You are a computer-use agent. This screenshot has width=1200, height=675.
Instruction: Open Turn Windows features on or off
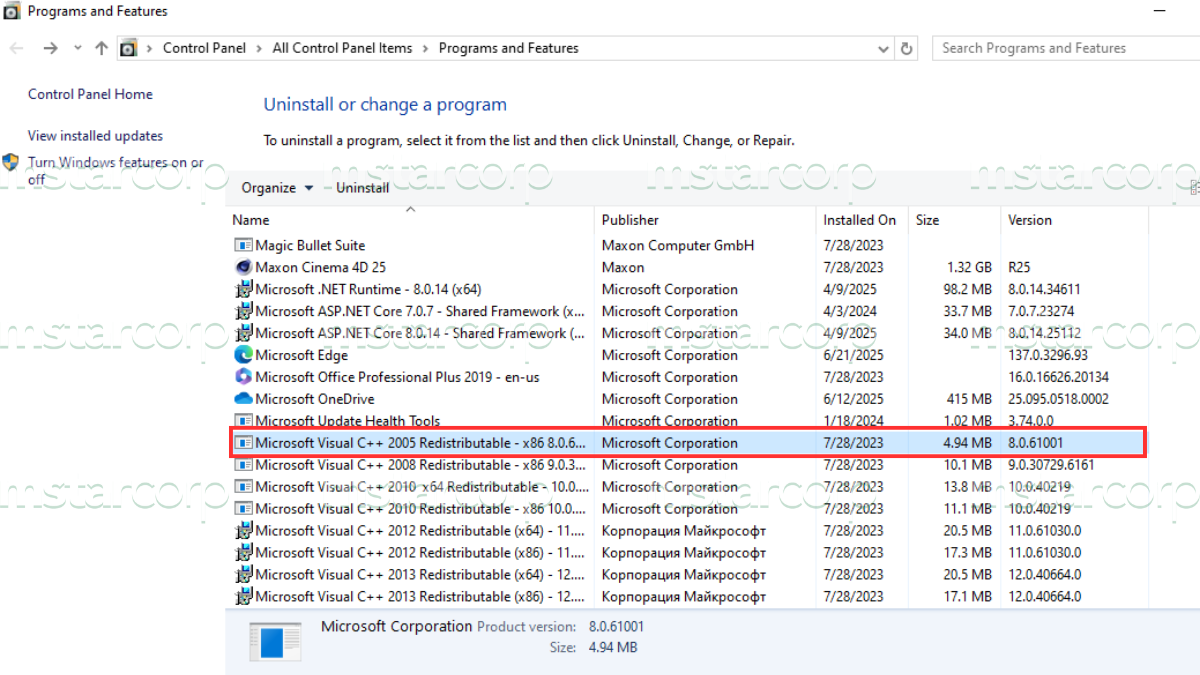click(x=115, y=171)
